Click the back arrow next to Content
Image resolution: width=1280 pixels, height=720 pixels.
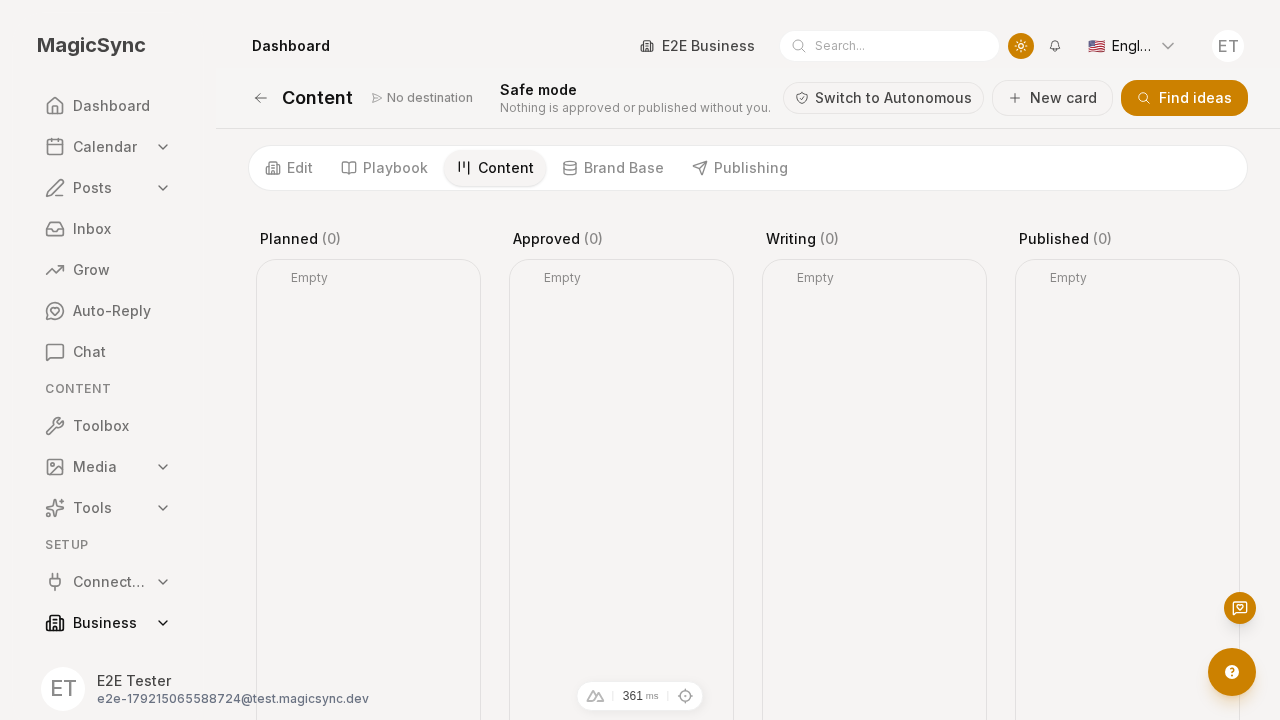[261, 98]
